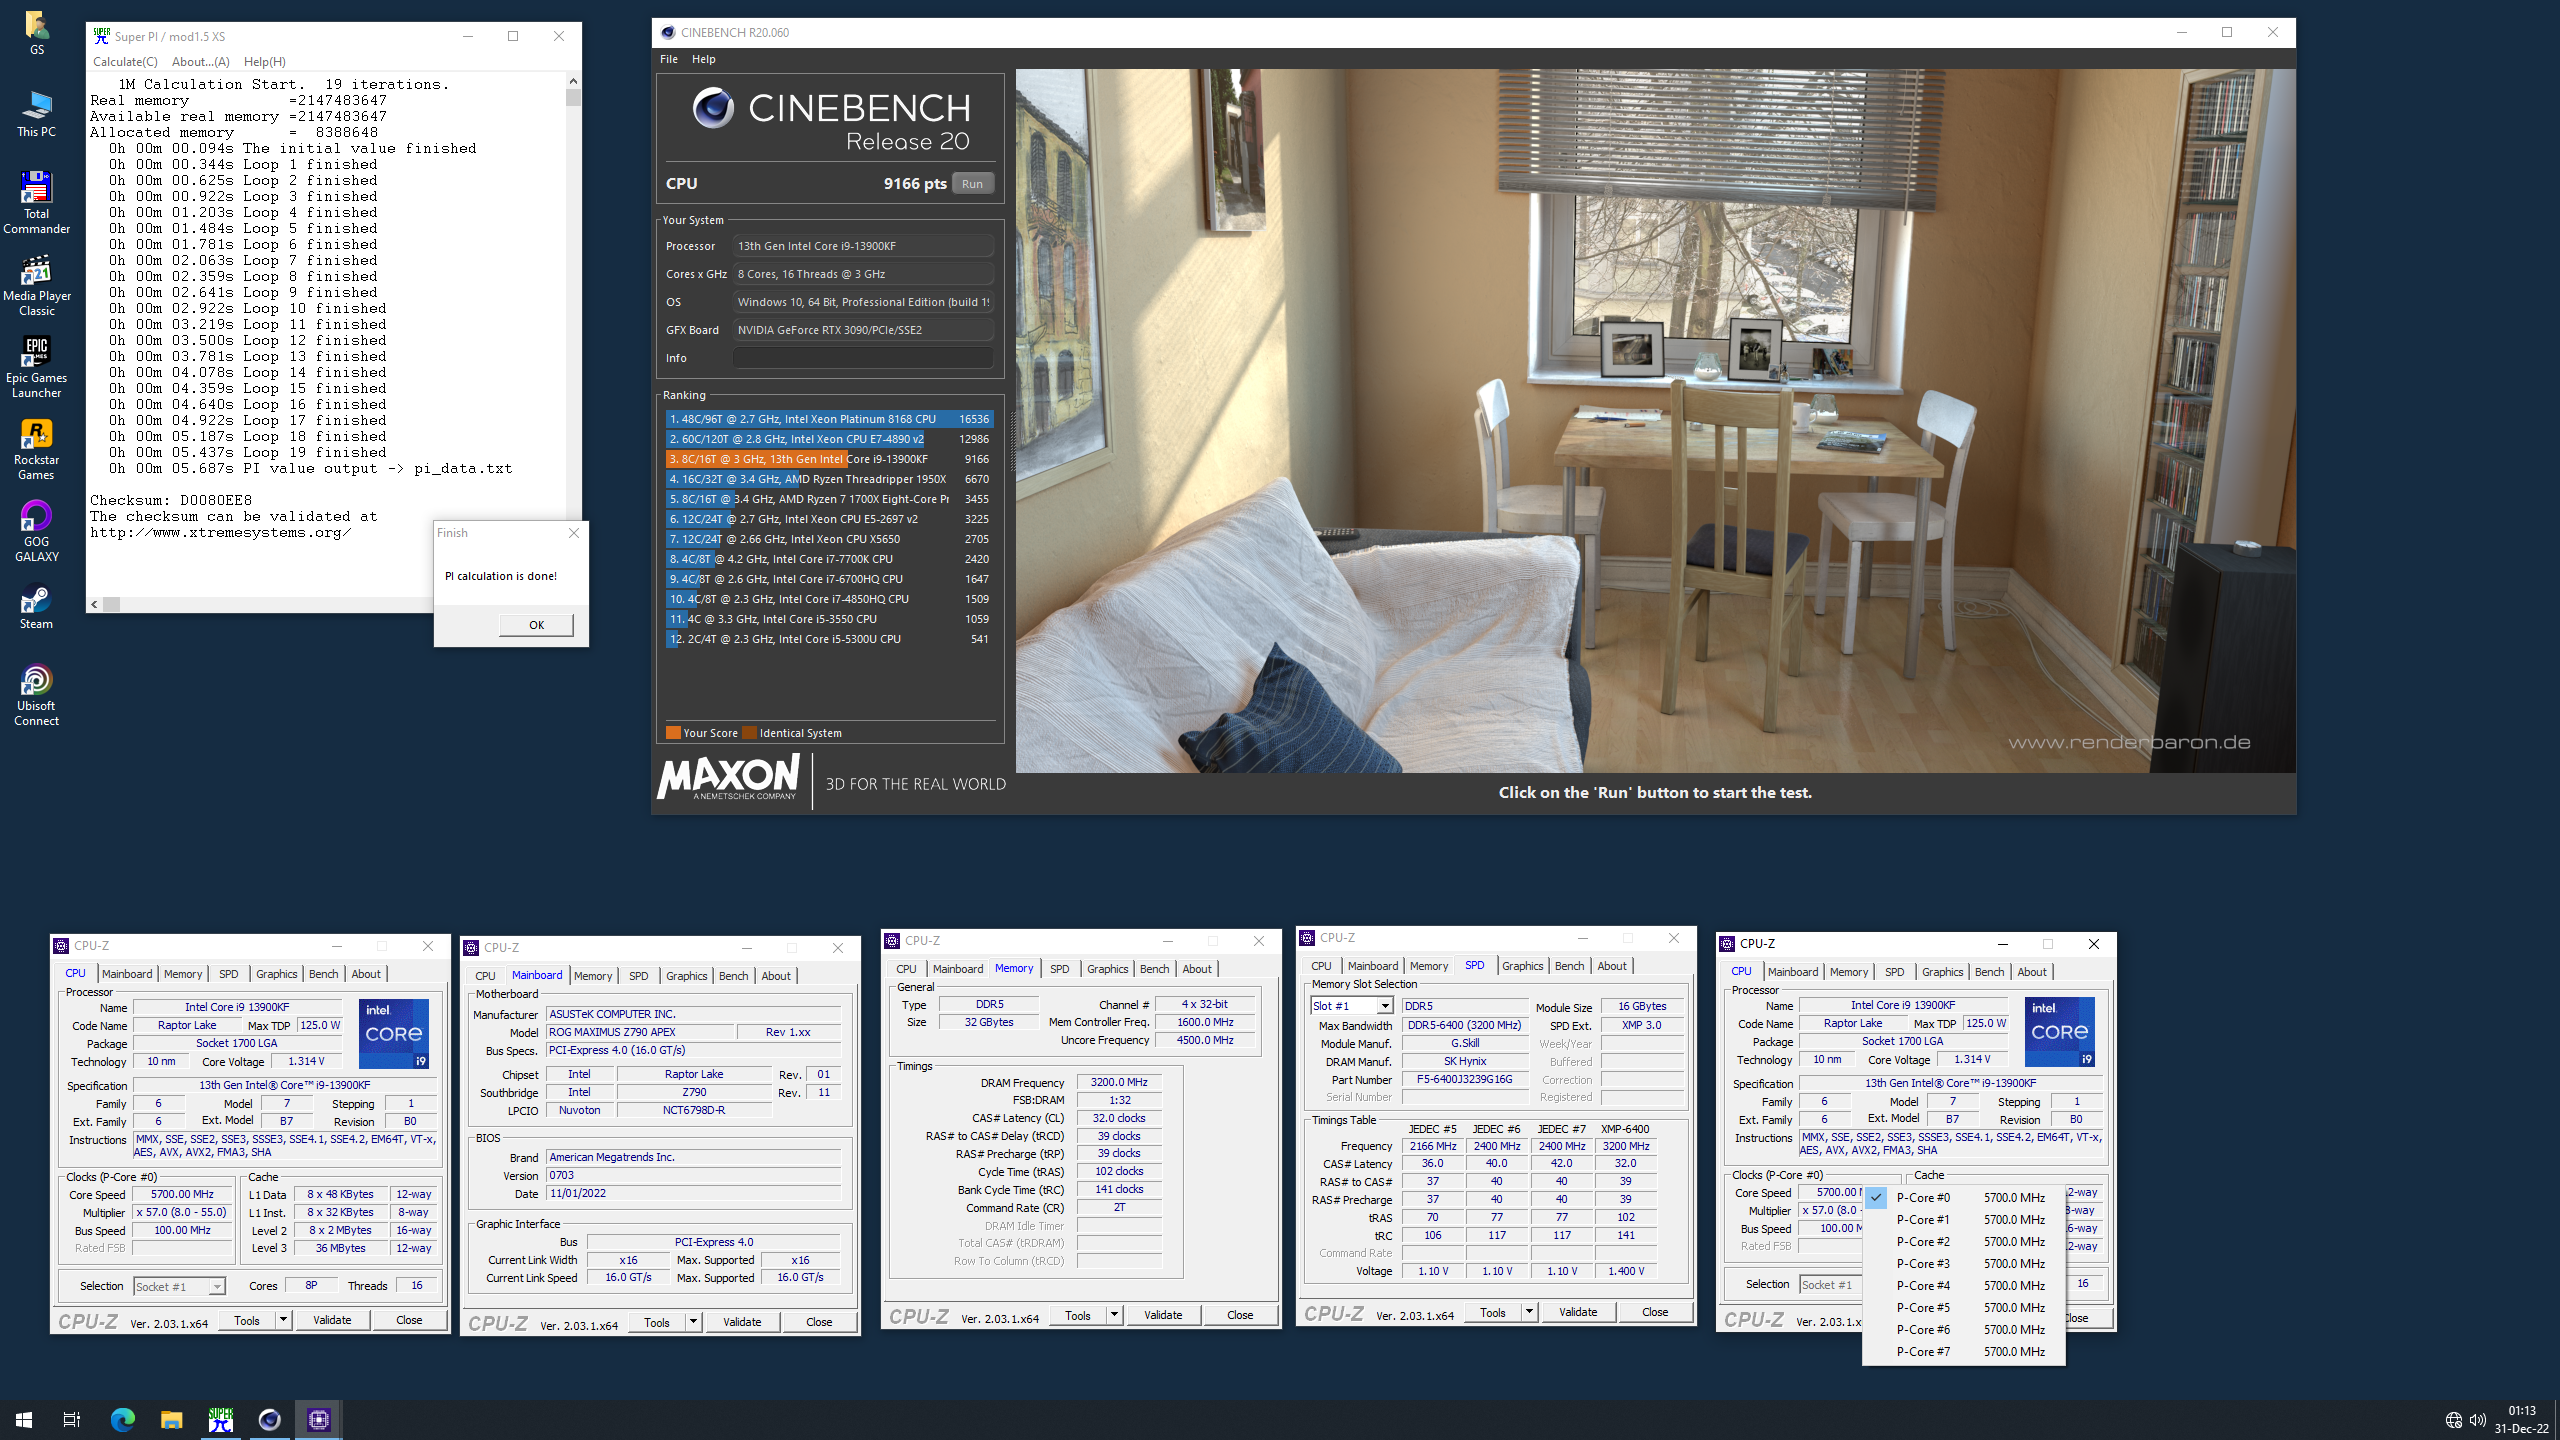This screenshot has height=1440, width=2560.
Task: Open About...(A) menu in Super PI
Action: coord(200,62)
